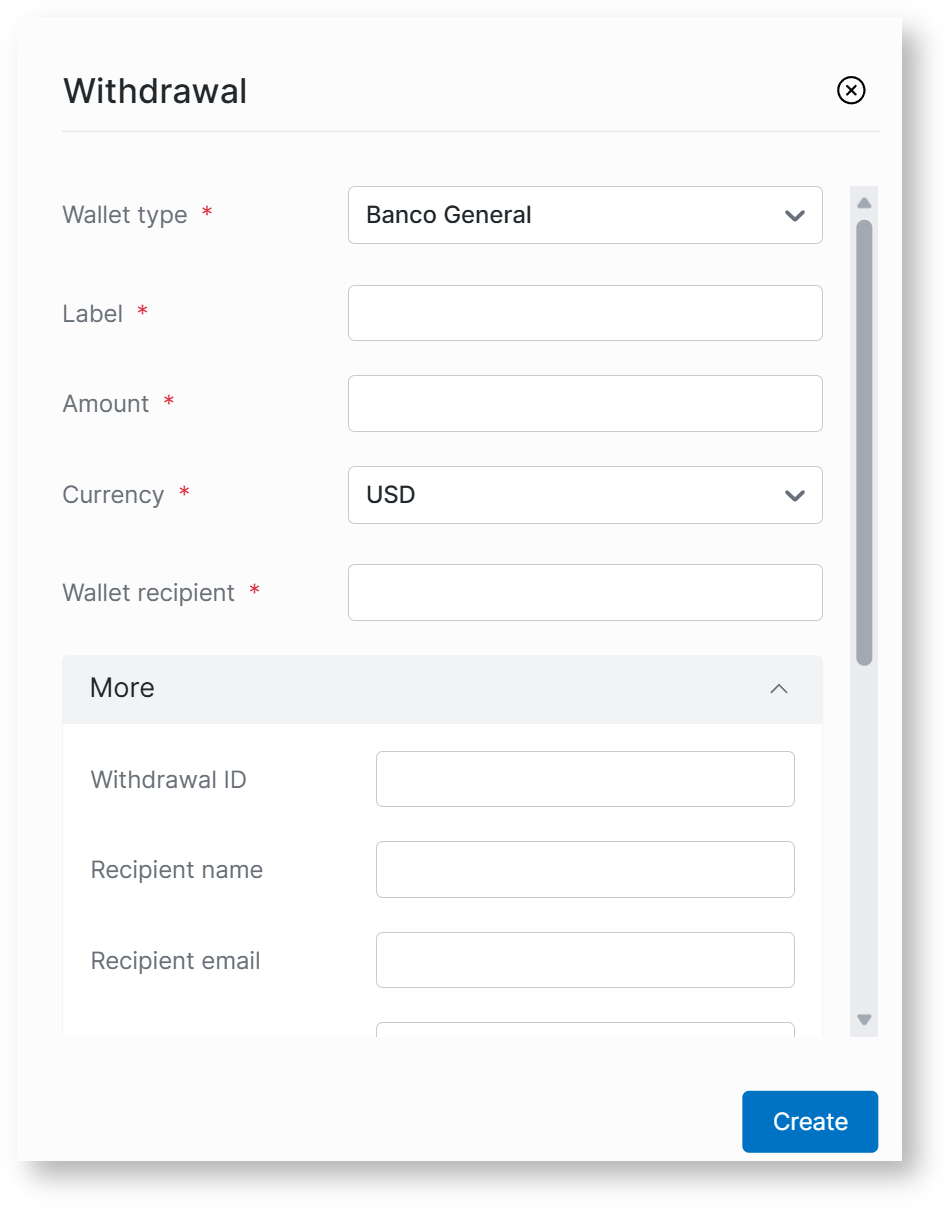The image size is (950, 1209).
Task: Open the Currency dropdown showing USD
Action: pos(584,495)
